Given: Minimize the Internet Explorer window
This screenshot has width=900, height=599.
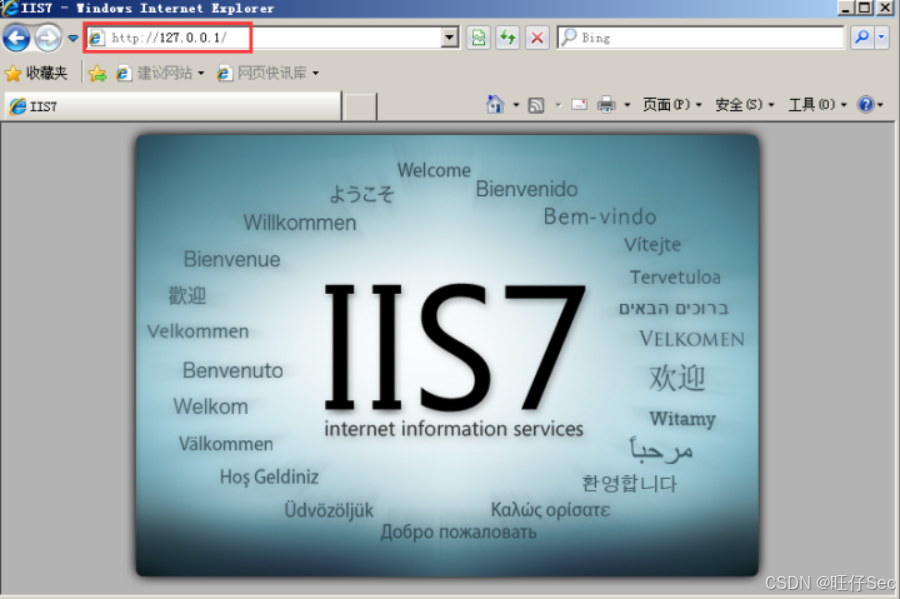Looking at the screenshot, I should tap(845, 7).
